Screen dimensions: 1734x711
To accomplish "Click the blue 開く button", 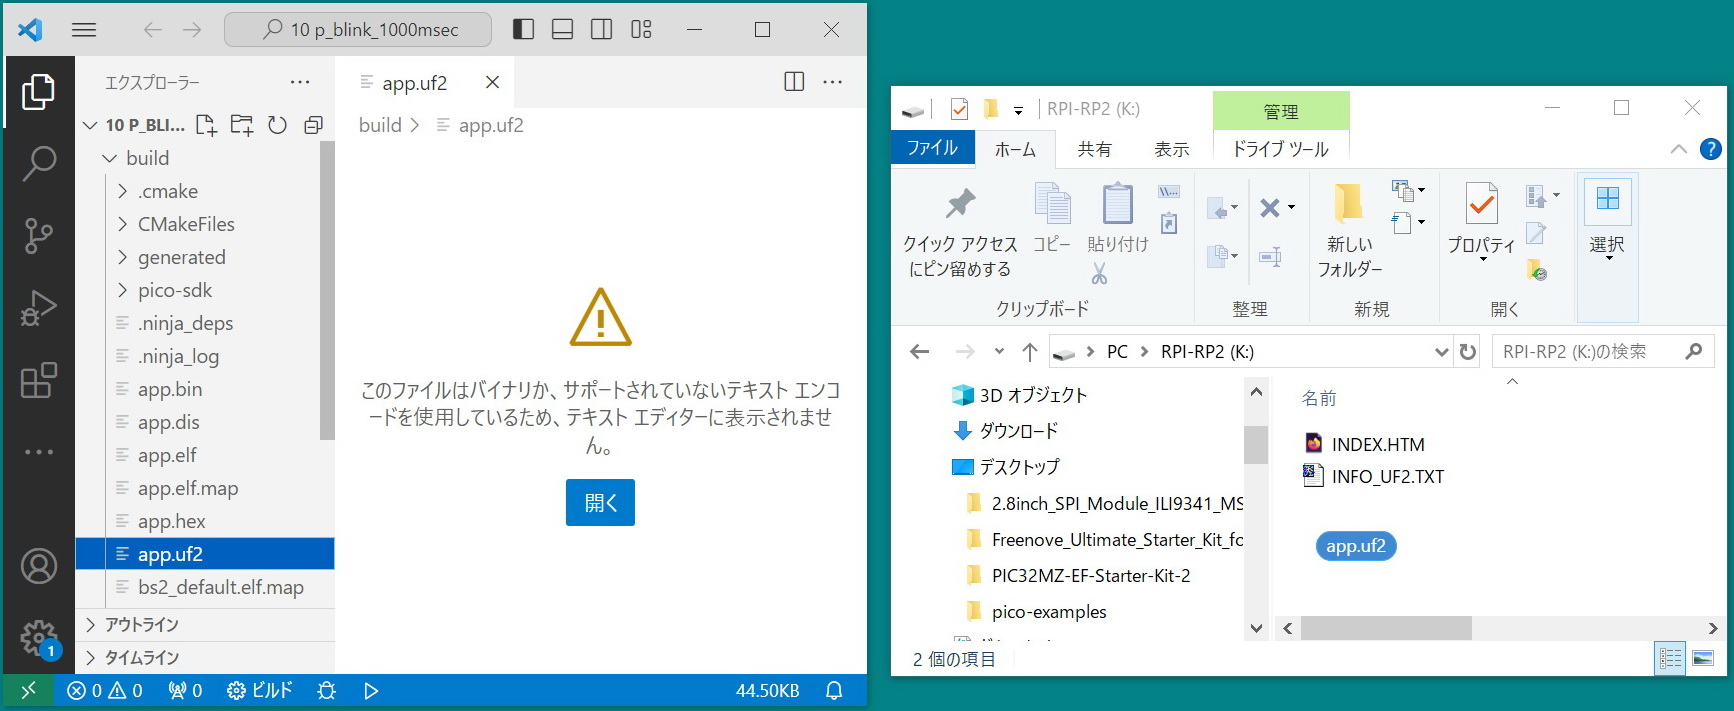I will click(600, 502).
